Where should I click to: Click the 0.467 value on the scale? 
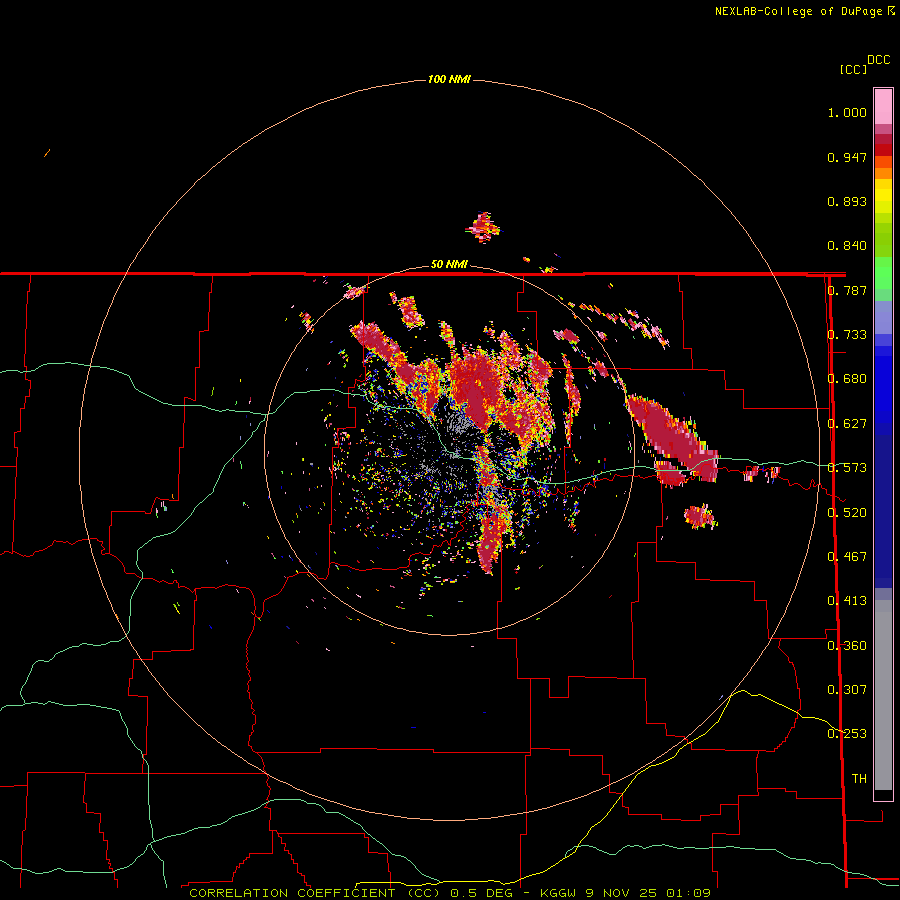click(x=847, y=557)
